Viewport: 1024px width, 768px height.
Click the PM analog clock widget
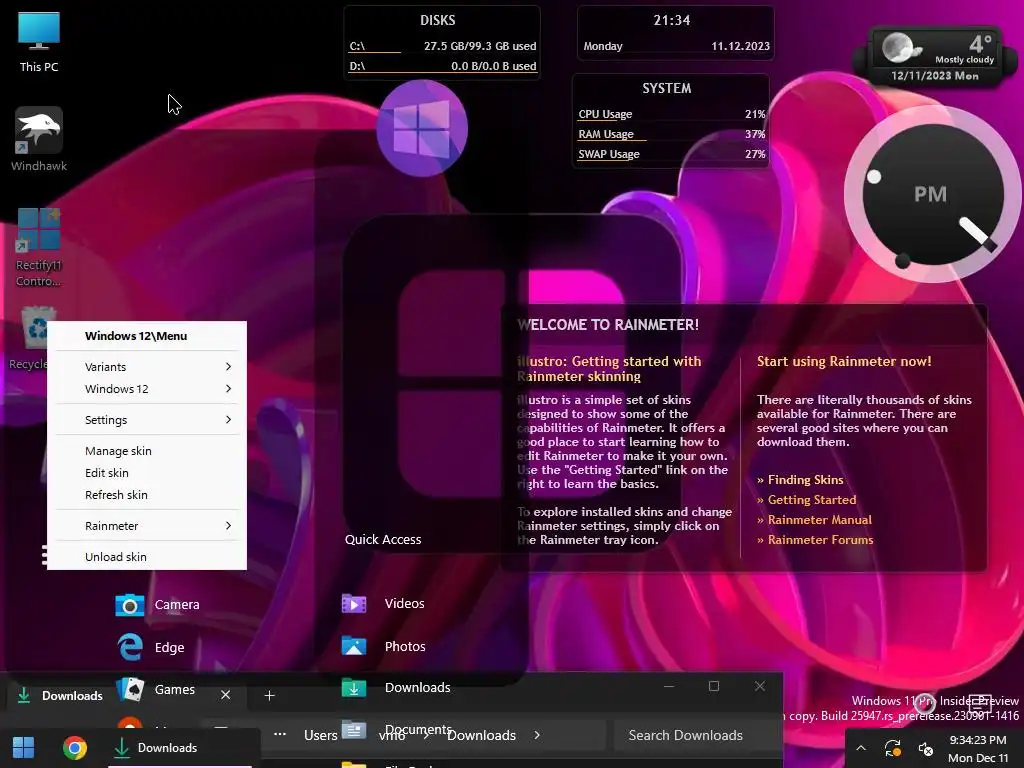[933, 194]
